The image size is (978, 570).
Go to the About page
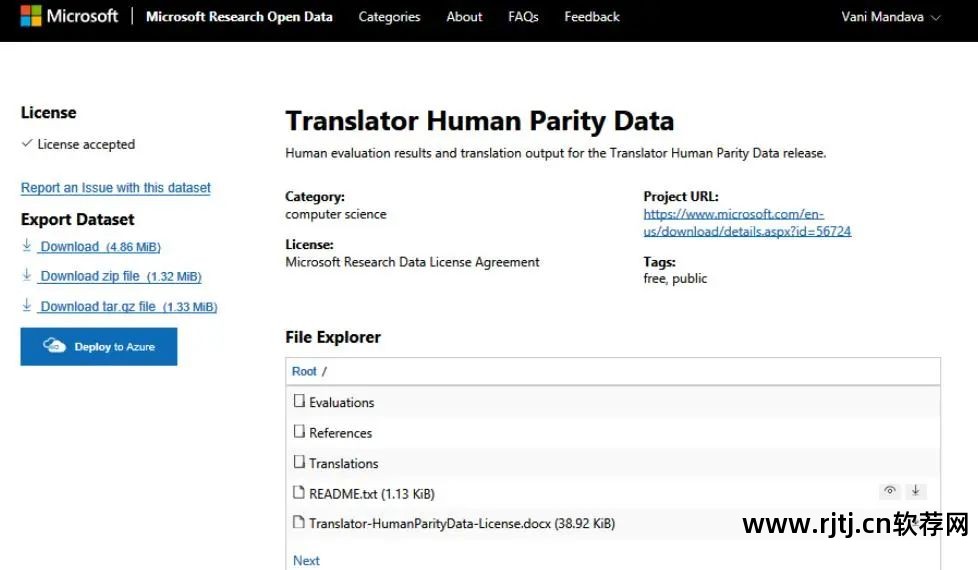(464, 17)
